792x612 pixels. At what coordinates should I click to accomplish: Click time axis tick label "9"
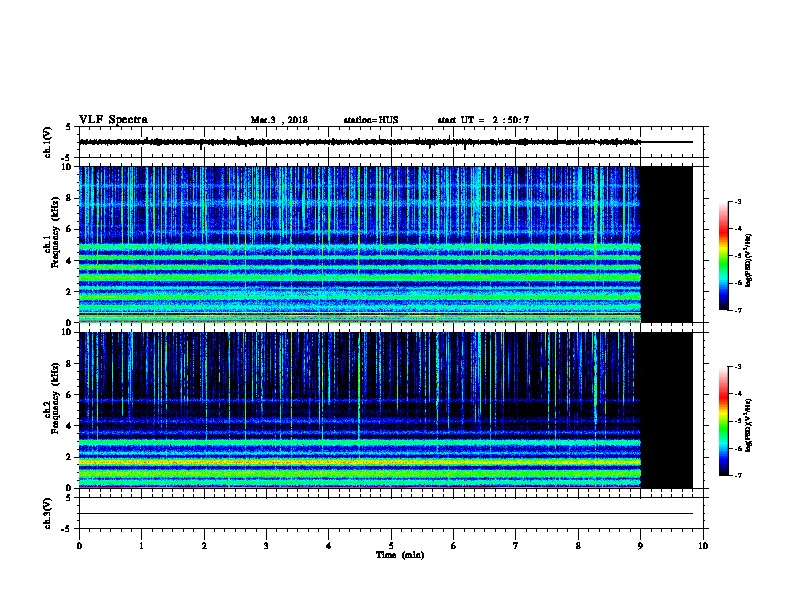[x=640, y=546]
